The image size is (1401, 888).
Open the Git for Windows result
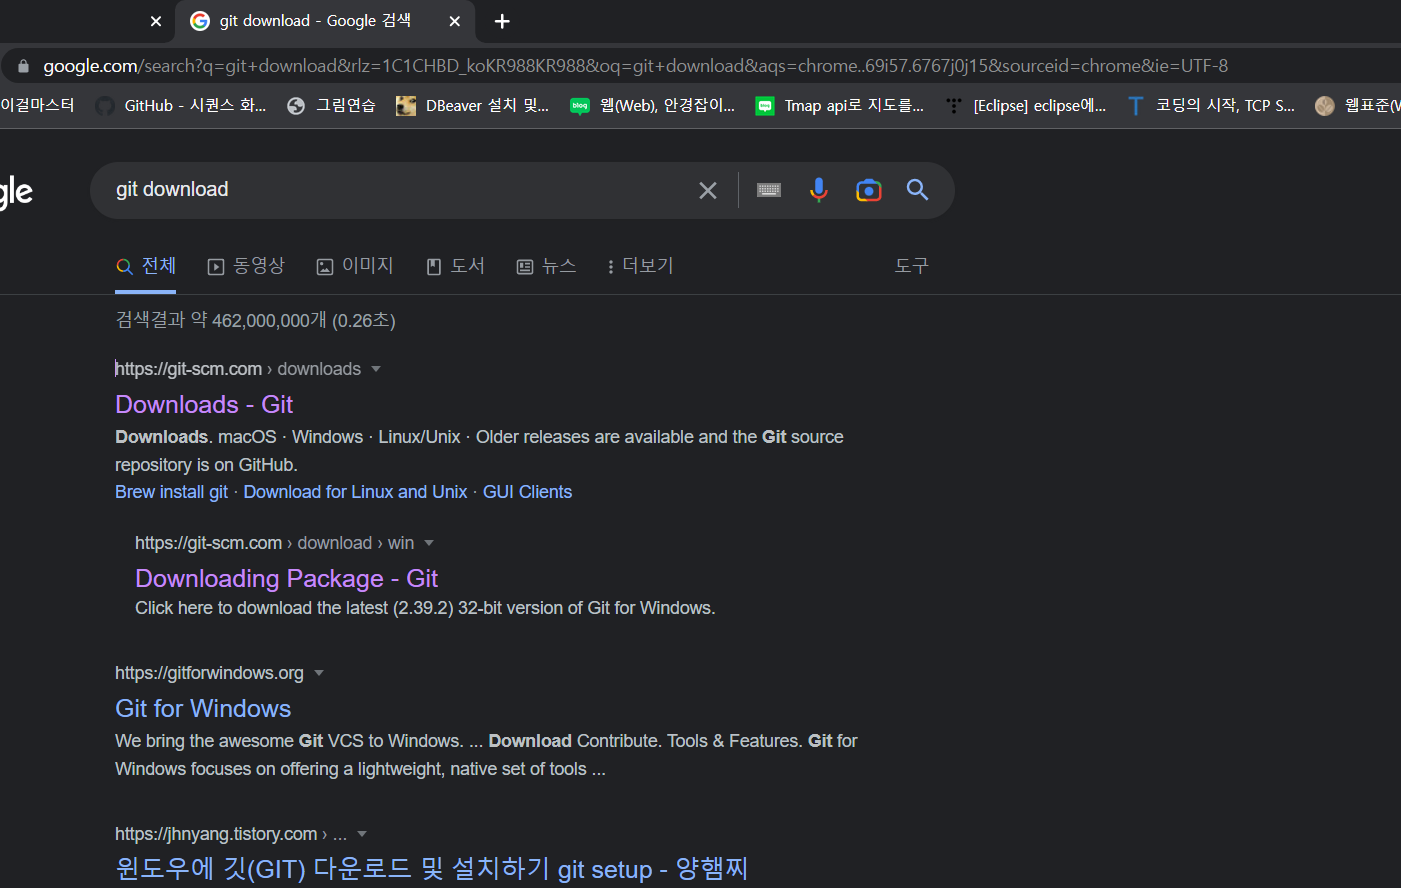(x=203, y=709)
